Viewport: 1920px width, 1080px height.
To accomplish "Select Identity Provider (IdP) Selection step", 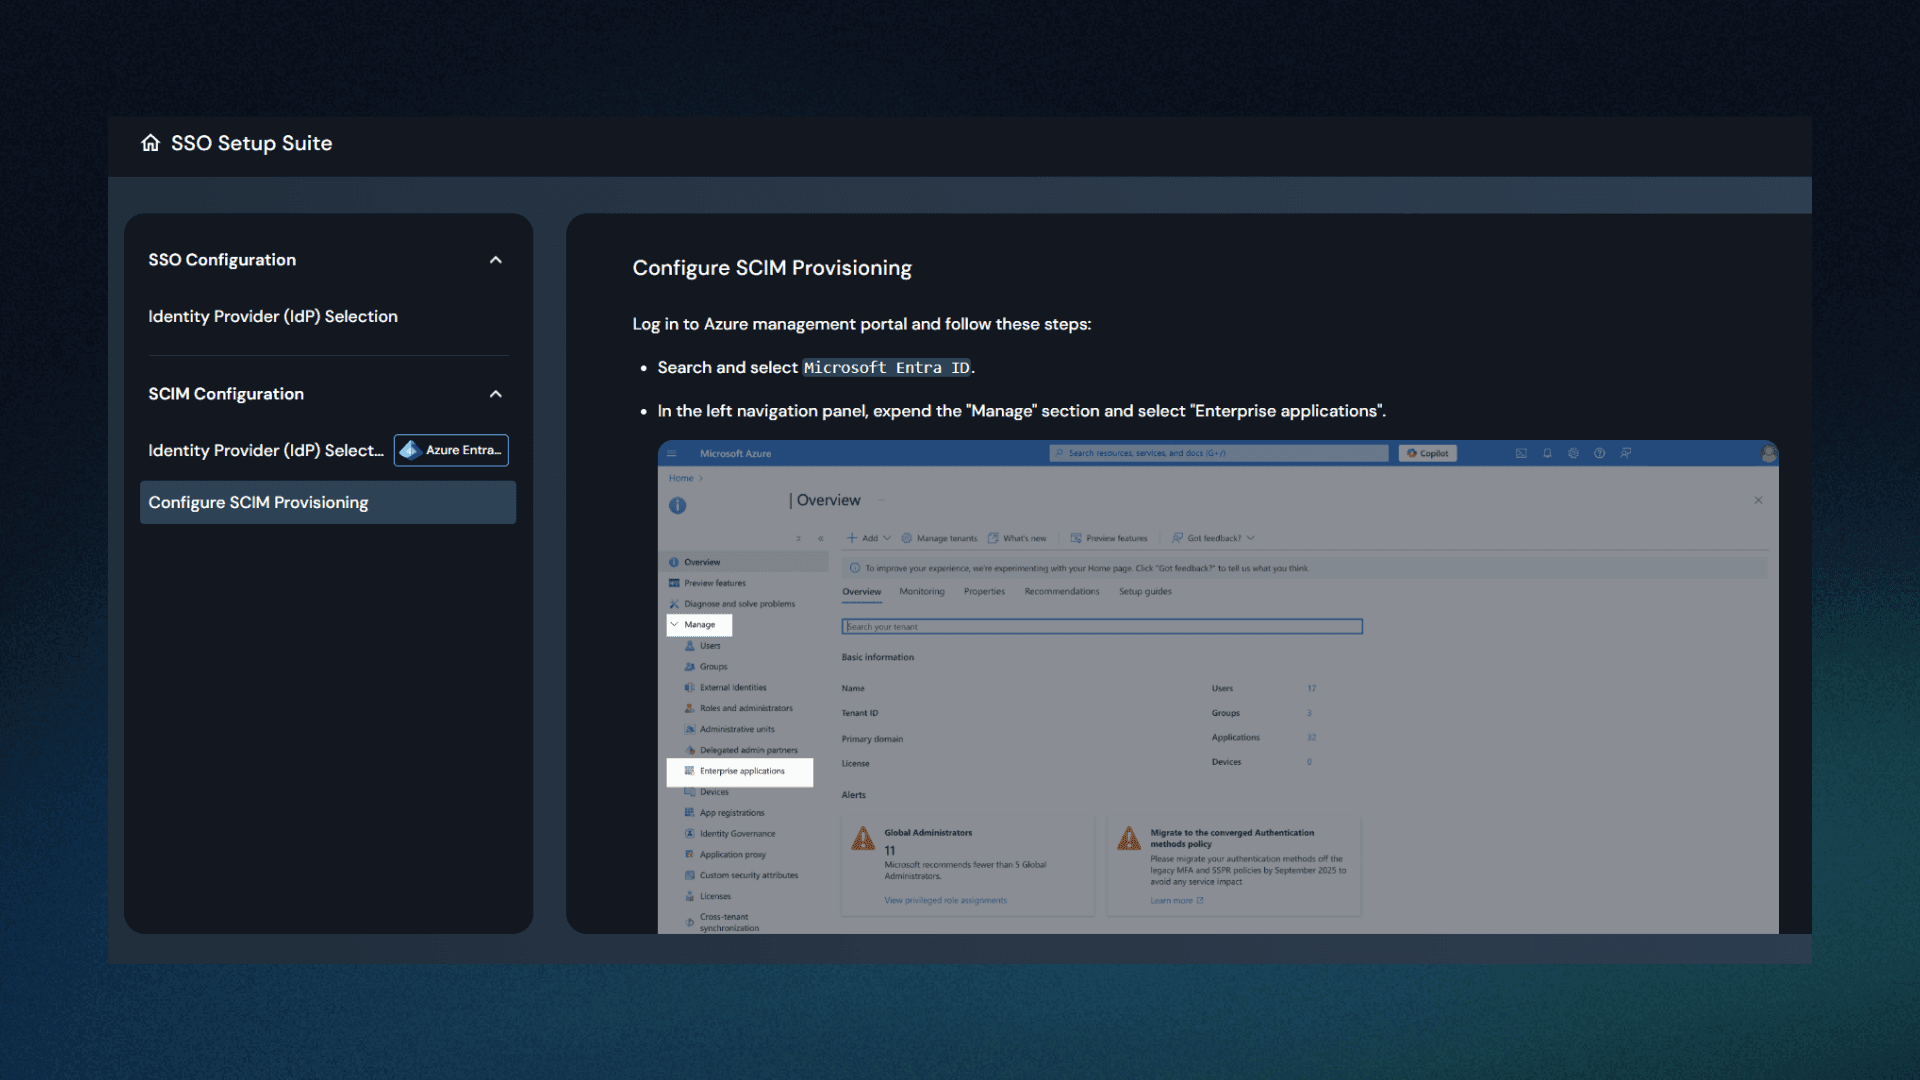I will (273, 316).
